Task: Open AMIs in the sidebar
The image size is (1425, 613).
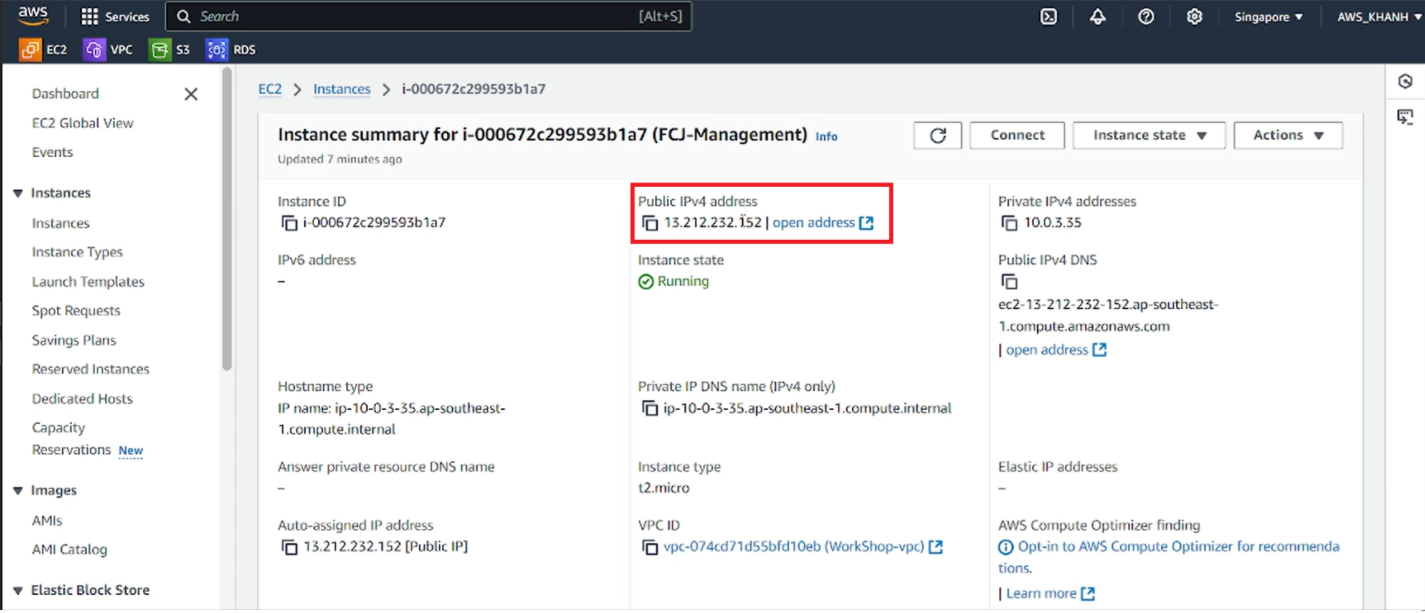Action: [47, 521]
